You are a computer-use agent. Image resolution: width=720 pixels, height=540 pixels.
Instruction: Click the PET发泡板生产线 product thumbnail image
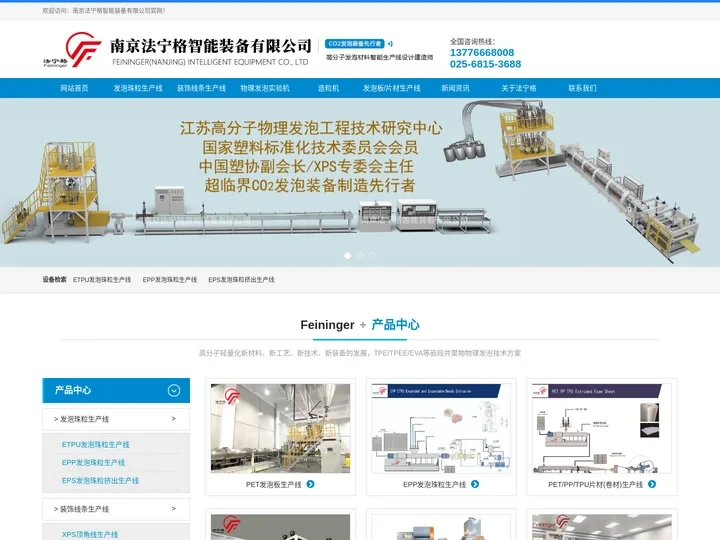(x=281, y=428)
